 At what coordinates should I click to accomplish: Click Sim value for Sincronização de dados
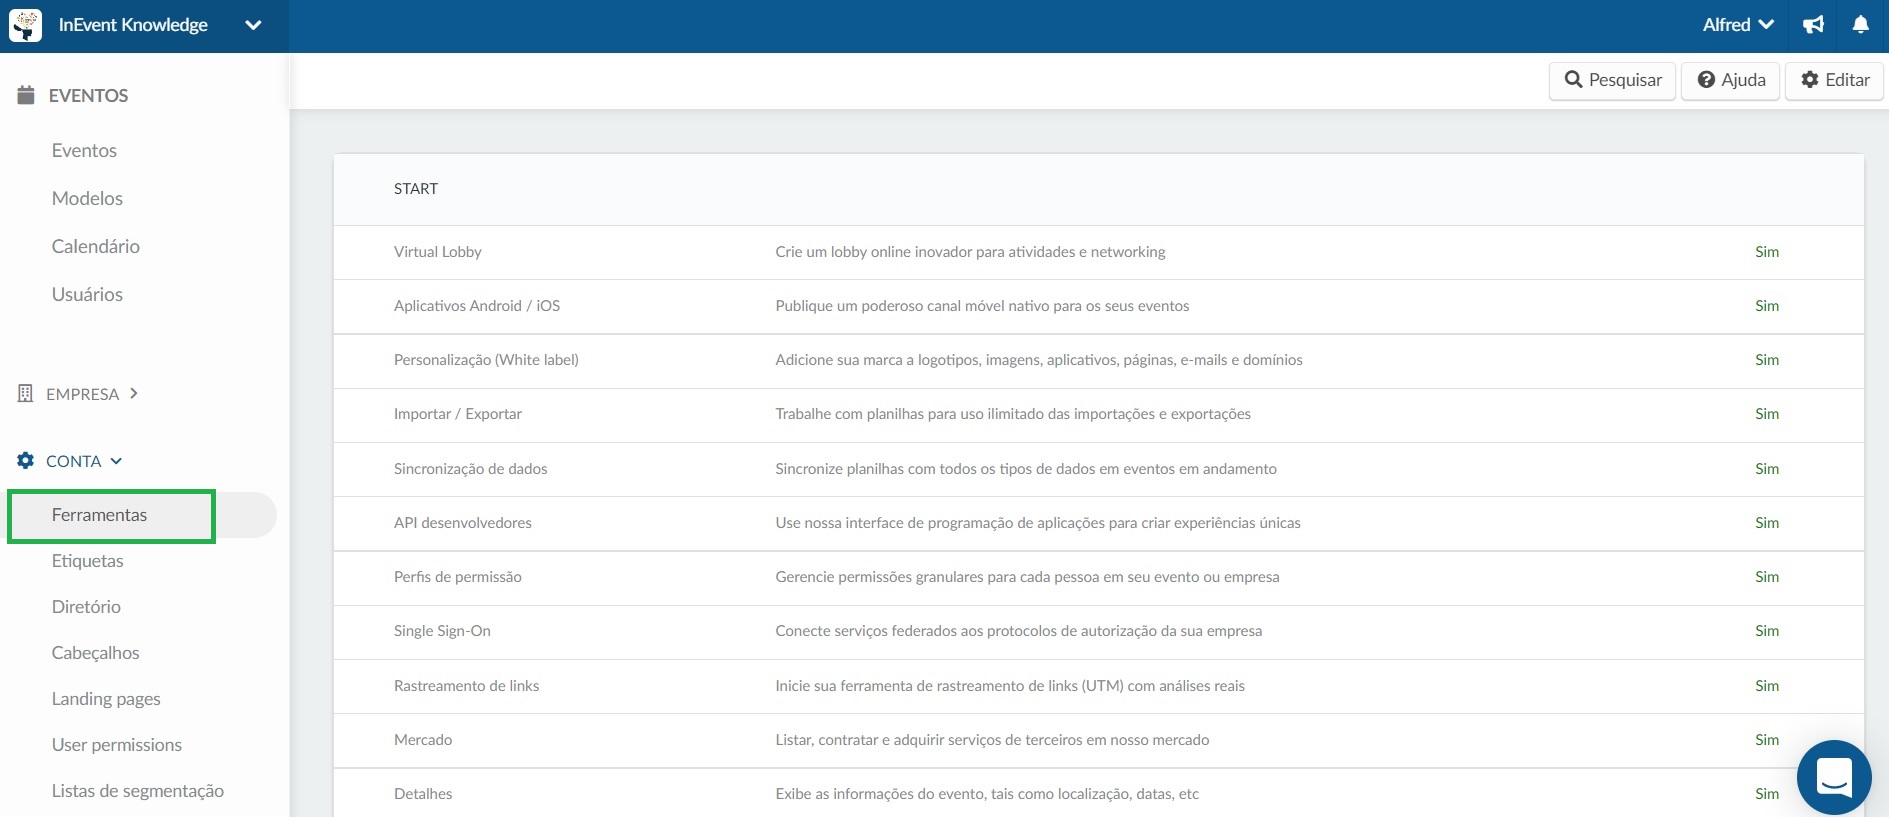(1767, 469)
